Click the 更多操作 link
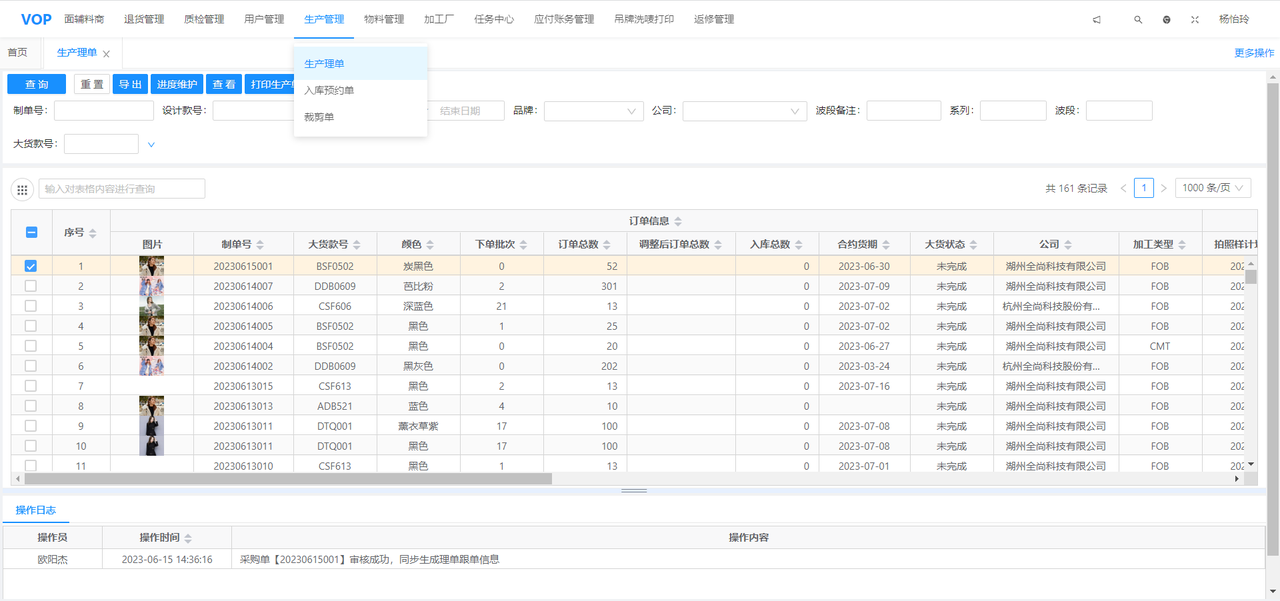 (x=1254, y=53)
